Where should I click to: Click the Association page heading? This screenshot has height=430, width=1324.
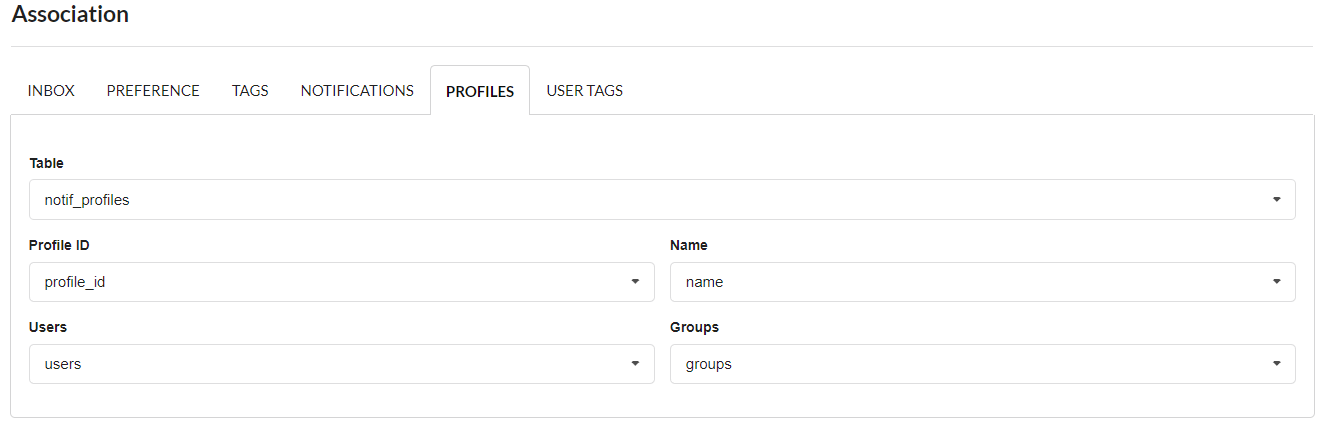click(70, 15)
